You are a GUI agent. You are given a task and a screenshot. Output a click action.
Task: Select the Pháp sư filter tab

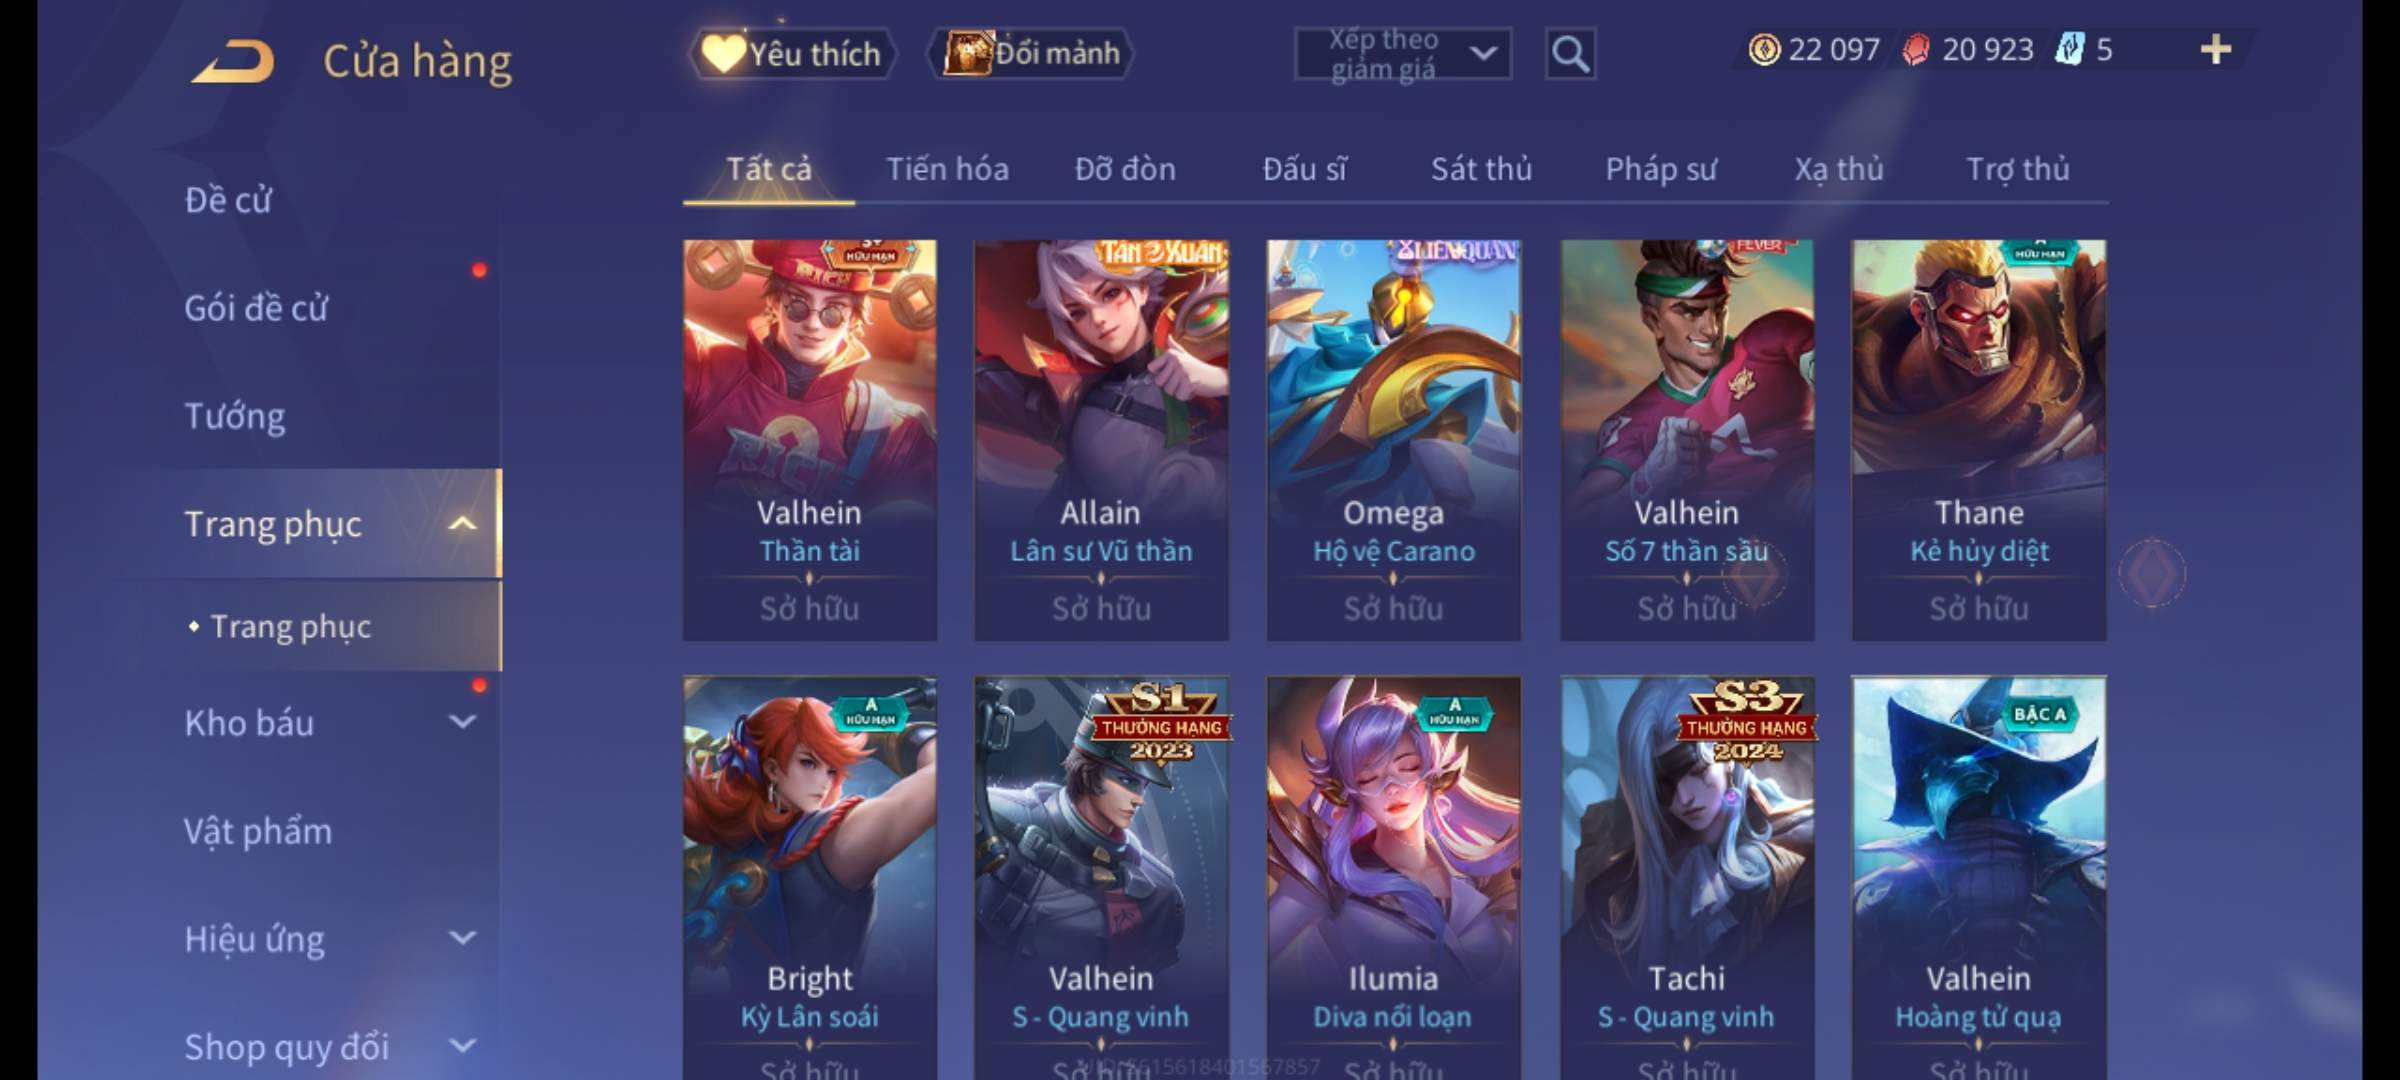(x=1661, y=168)
